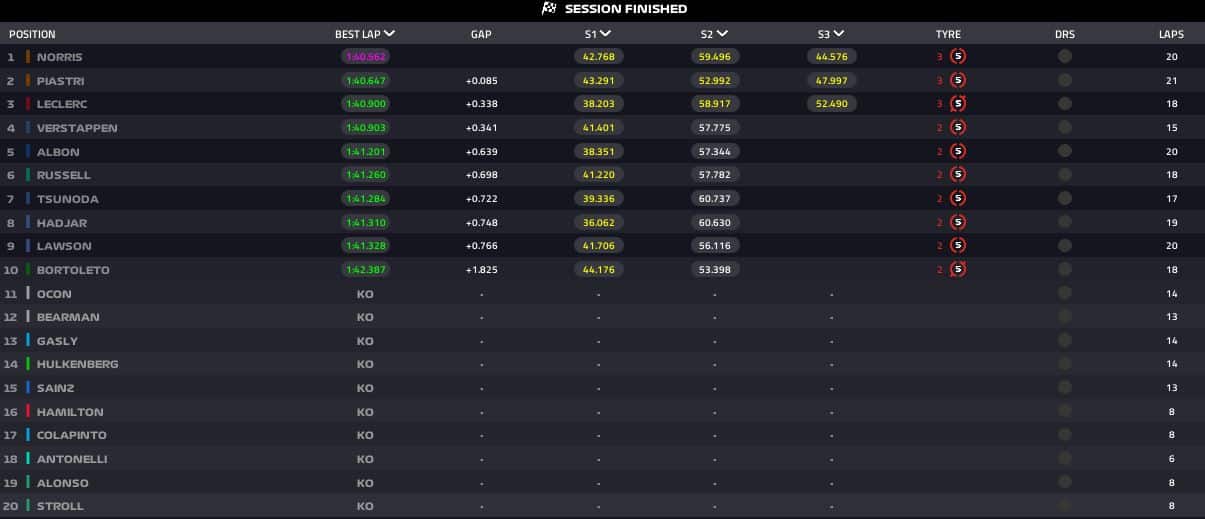Click the gap value +1.825
1205x519 pixels.
tap(481, 270)
